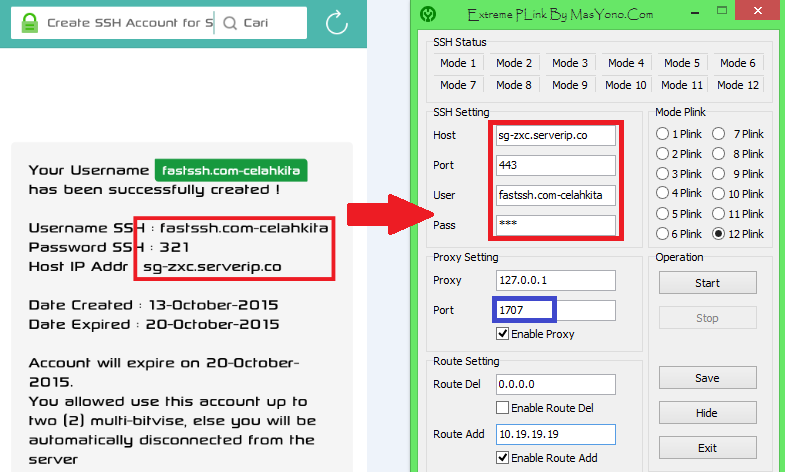
Task: Select the 8 Plink radio option
Action: point(718,154)
